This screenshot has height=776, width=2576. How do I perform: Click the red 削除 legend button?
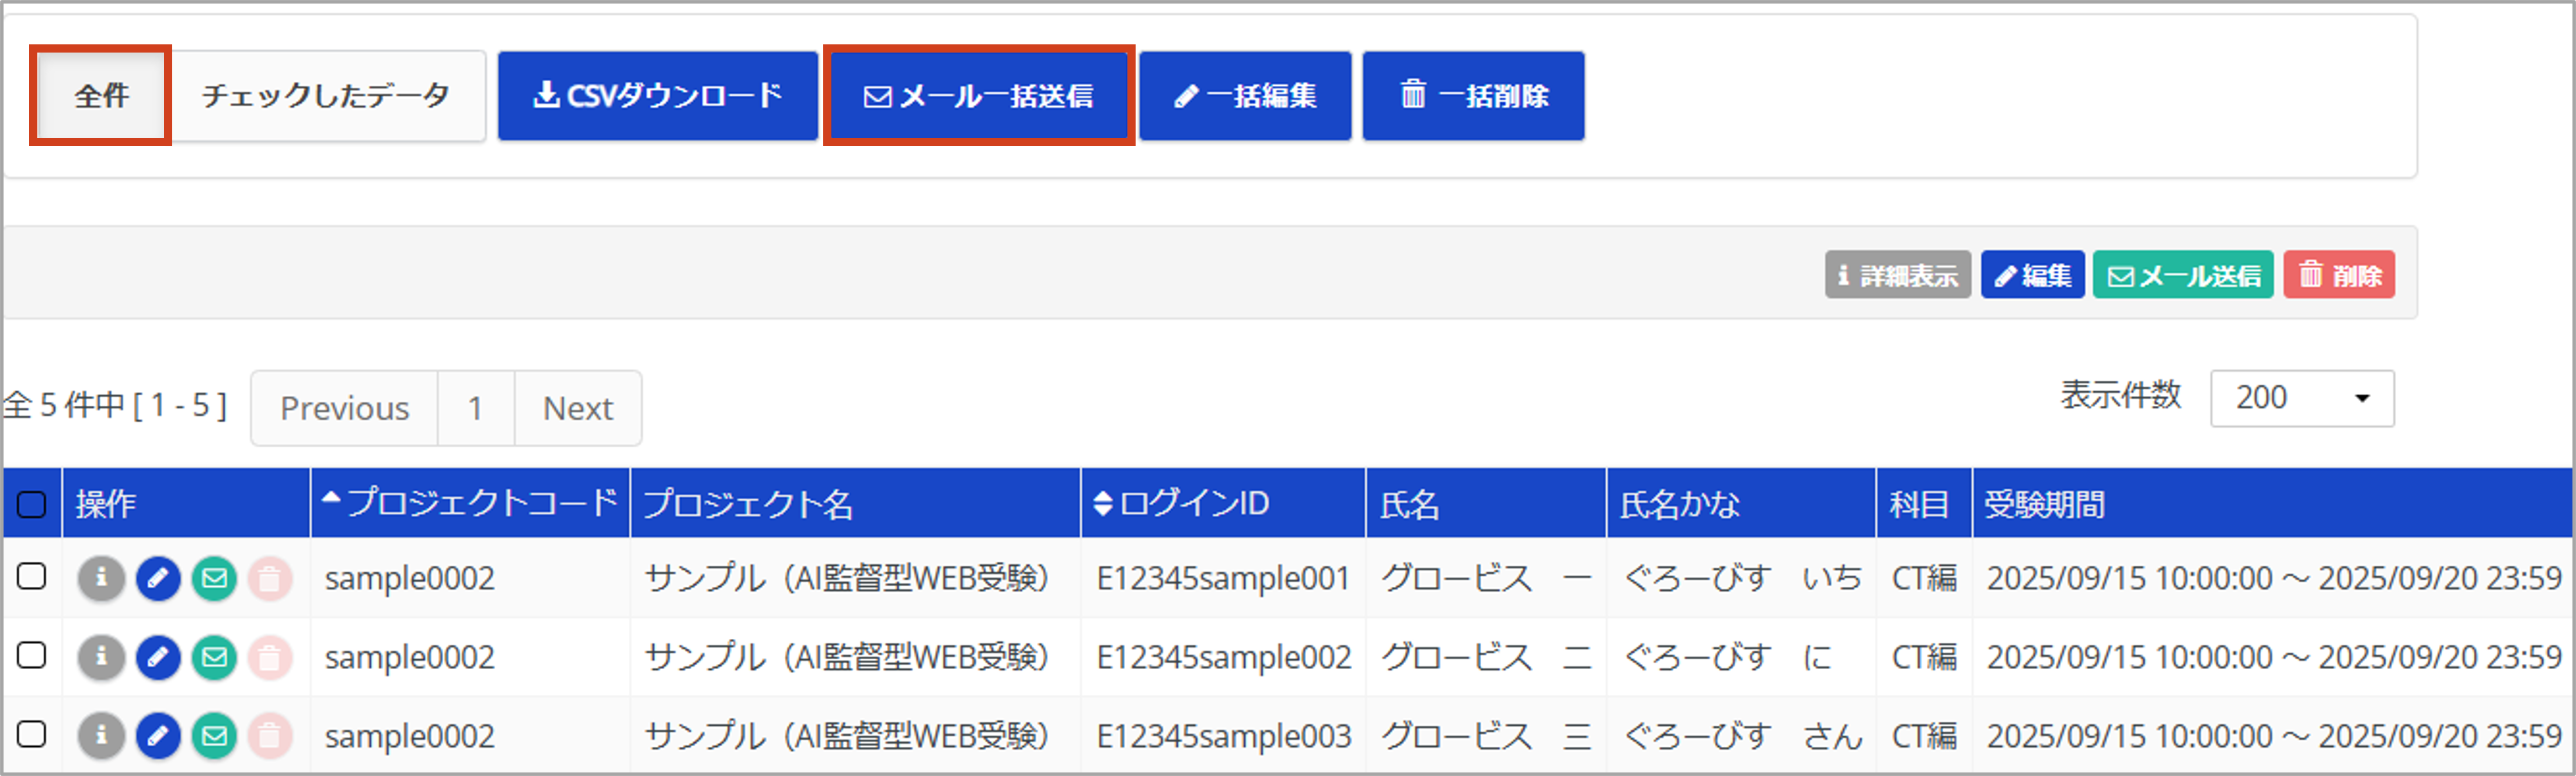(x=2339, y=275)
